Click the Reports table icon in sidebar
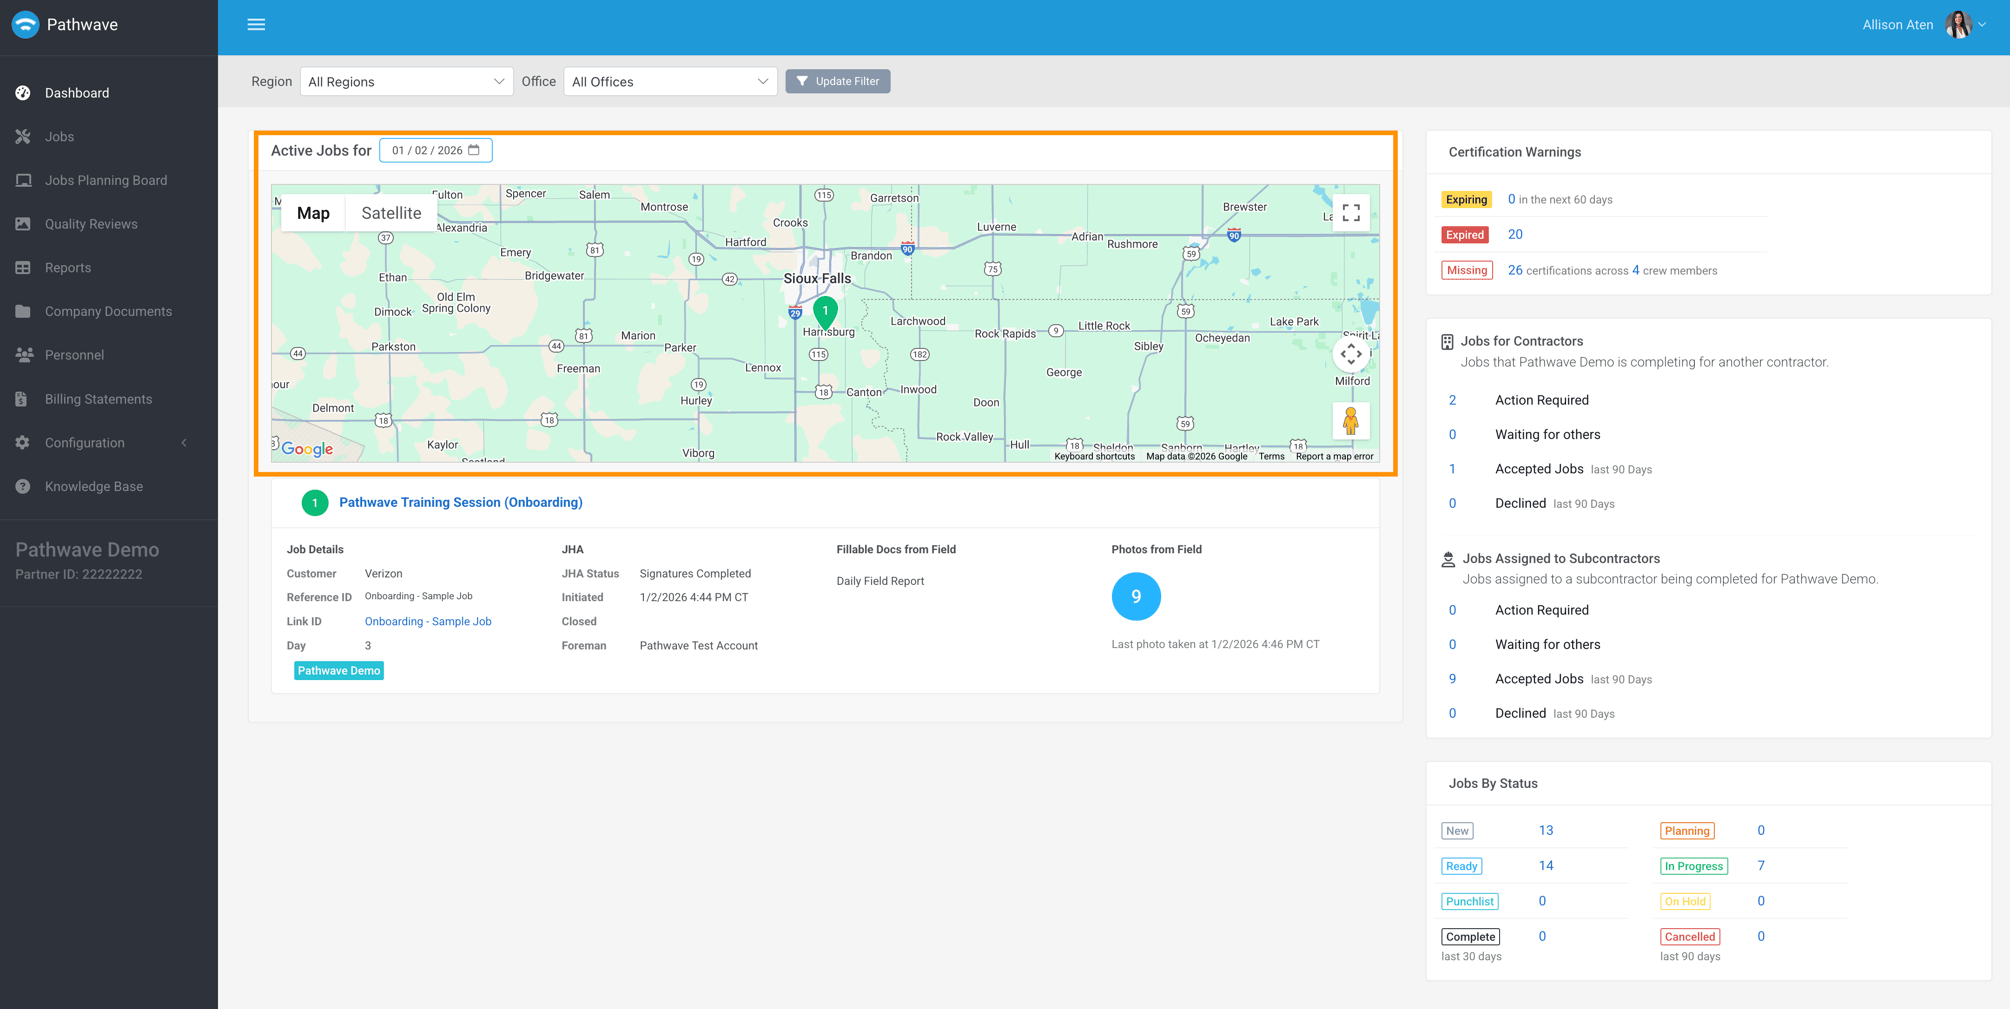 click(x=23, y=268)
